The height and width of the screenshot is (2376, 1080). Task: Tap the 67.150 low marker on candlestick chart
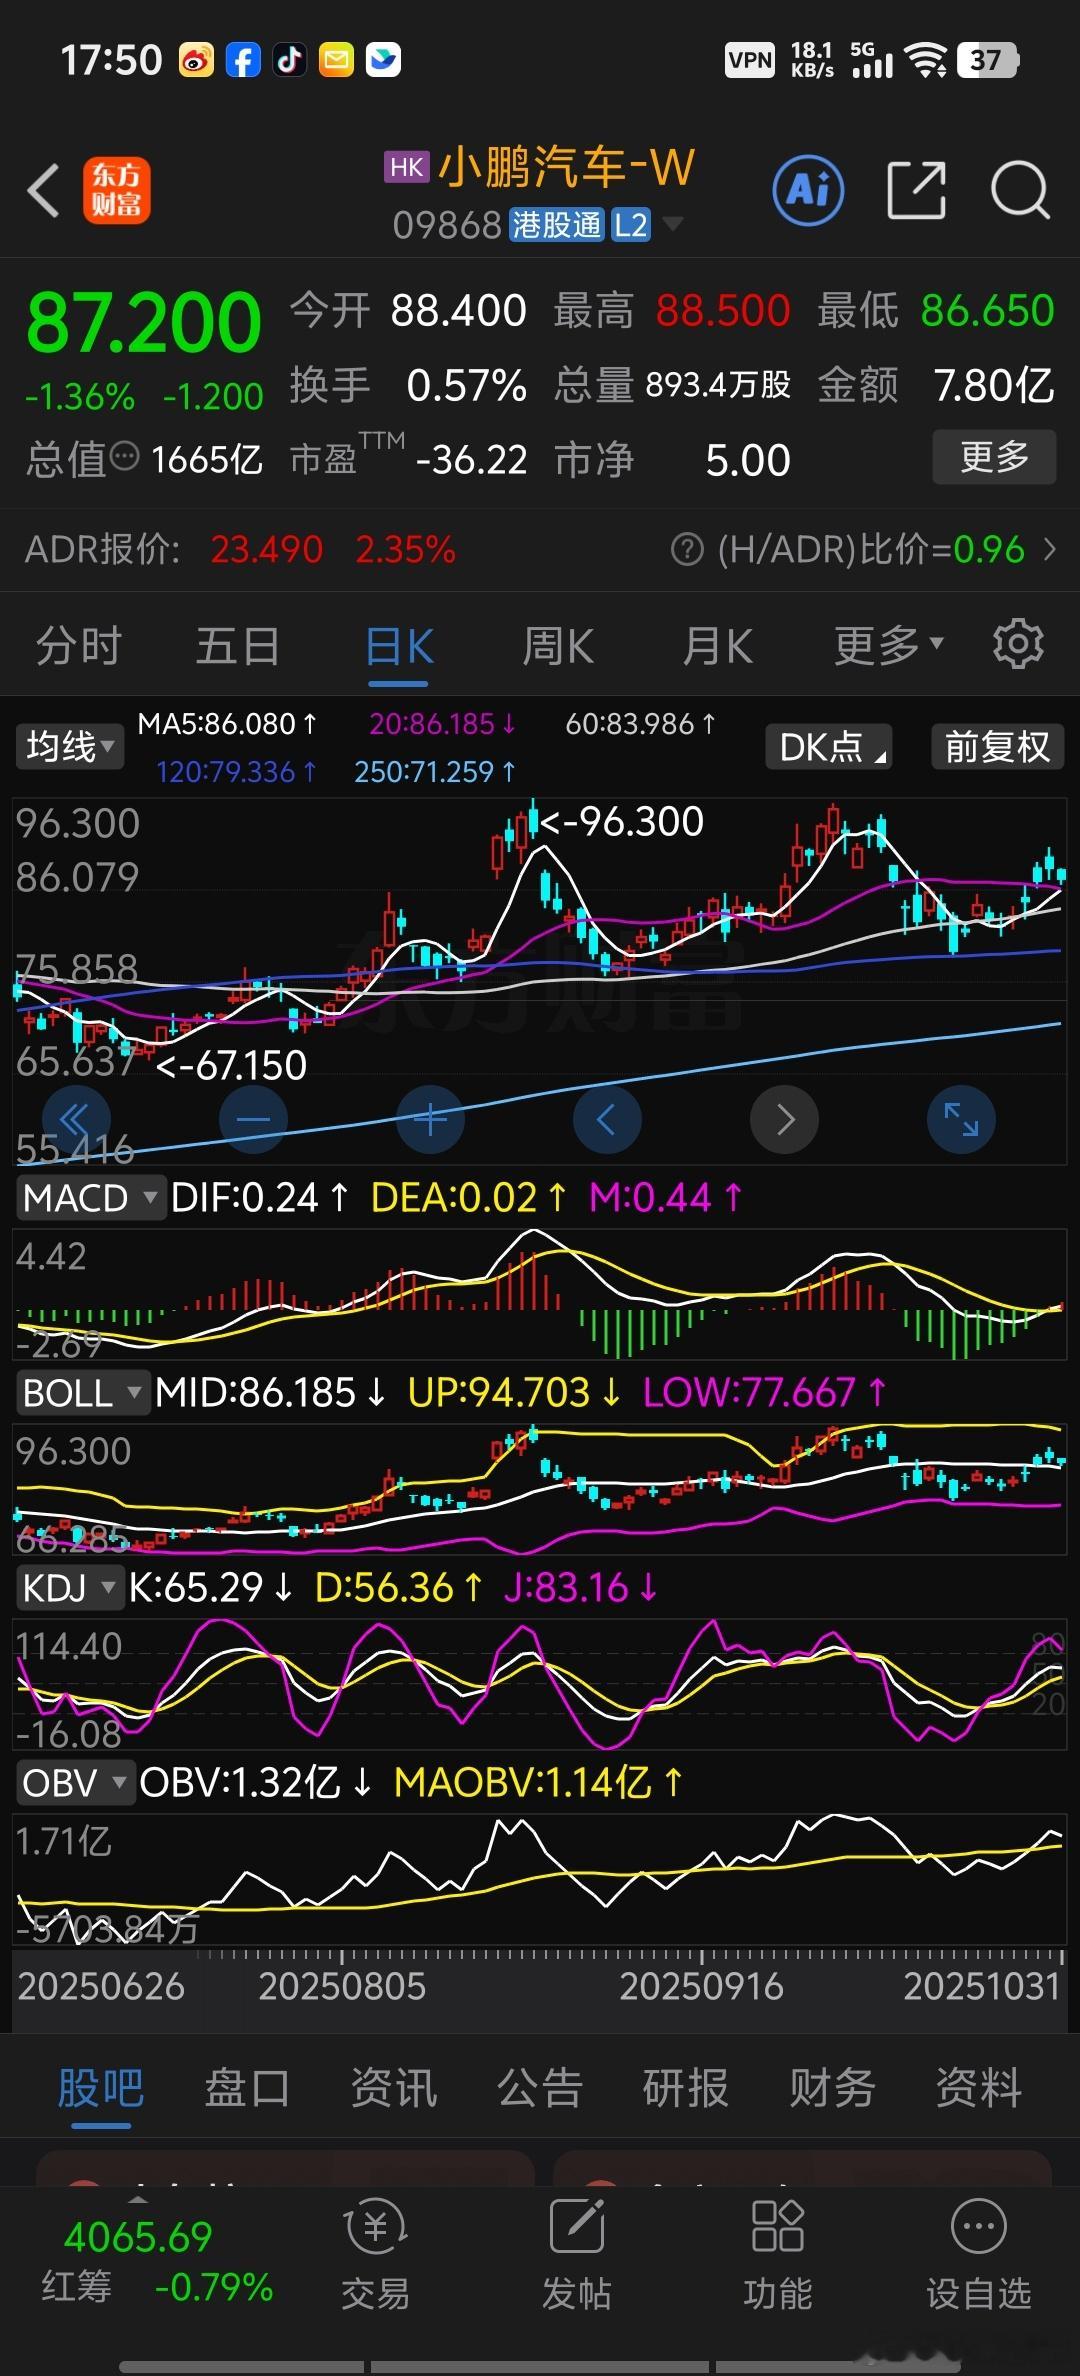231,1065
